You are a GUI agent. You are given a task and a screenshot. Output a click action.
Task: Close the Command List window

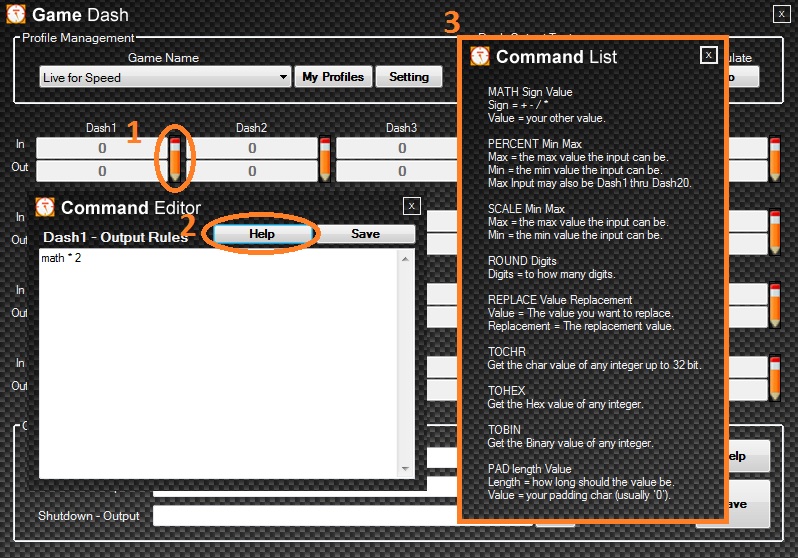pos(708,55)
